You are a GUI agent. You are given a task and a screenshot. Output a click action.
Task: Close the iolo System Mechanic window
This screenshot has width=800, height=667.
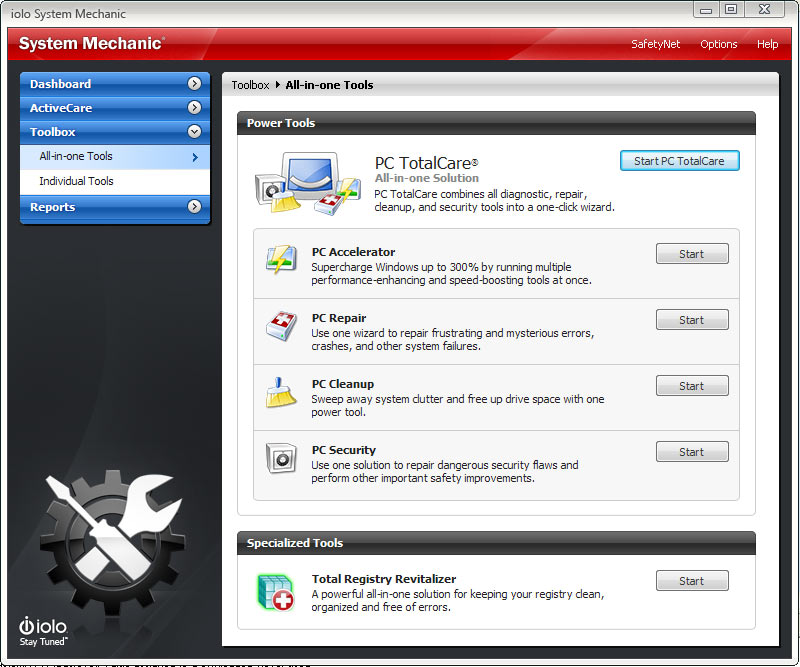tap(764, 10)
